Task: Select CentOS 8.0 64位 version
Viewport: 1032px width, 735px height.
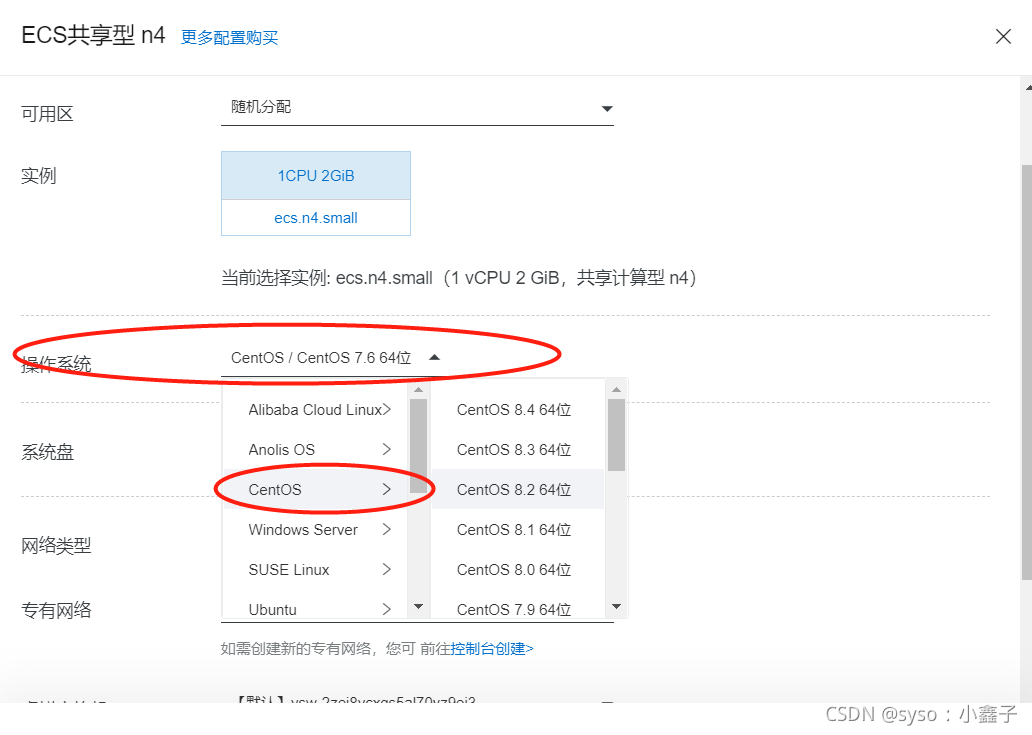Action: 517,570
